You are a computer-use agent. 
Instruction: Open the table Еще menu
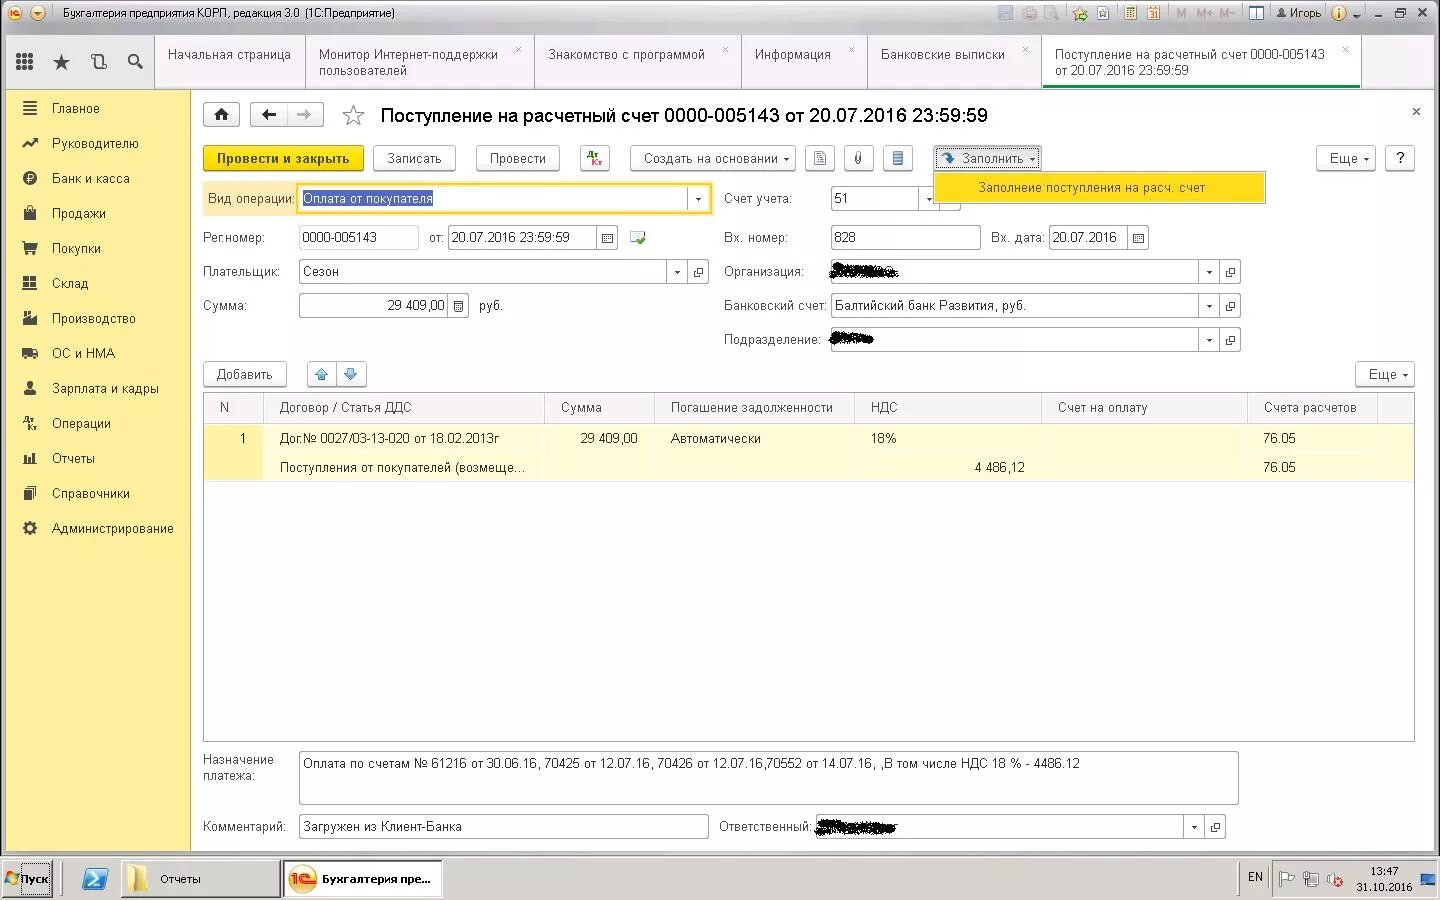1385,374
